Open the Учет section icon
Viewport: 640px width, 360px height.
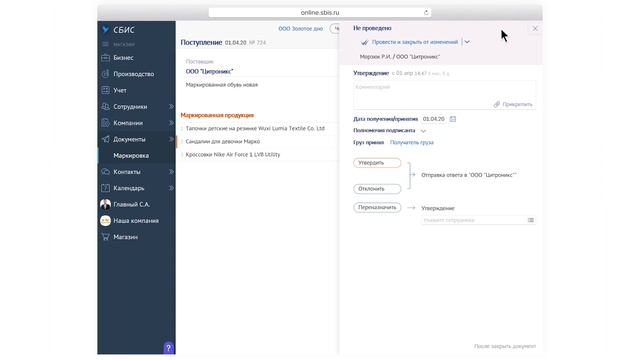(x=105, y=90)
